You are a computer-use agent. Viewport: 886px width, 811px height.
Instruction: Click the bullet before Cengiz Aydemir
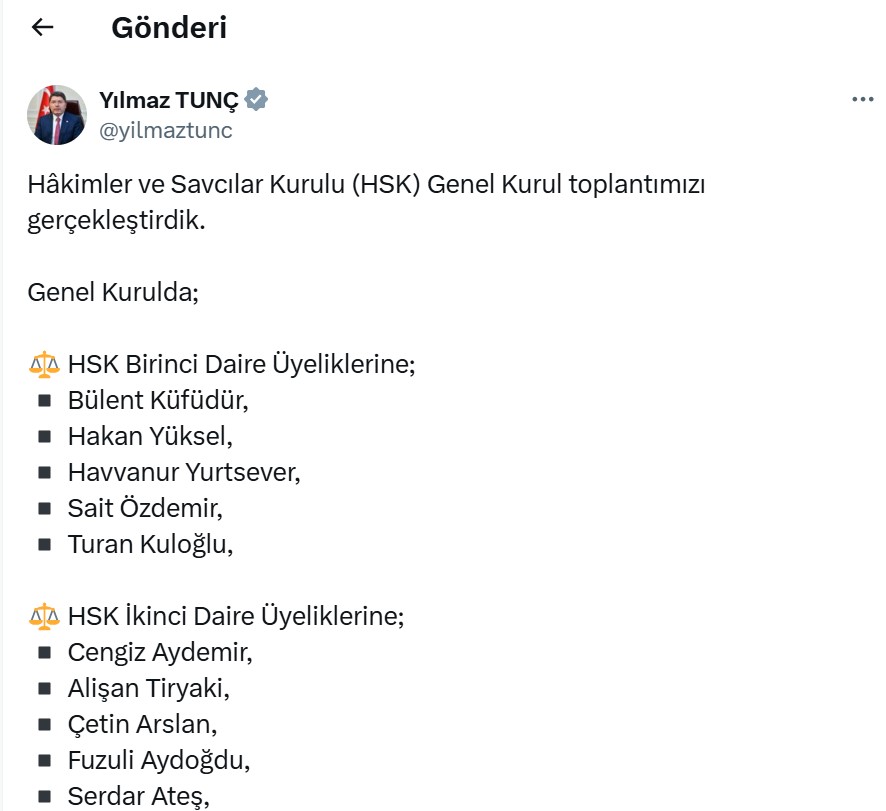pos(44,653)
